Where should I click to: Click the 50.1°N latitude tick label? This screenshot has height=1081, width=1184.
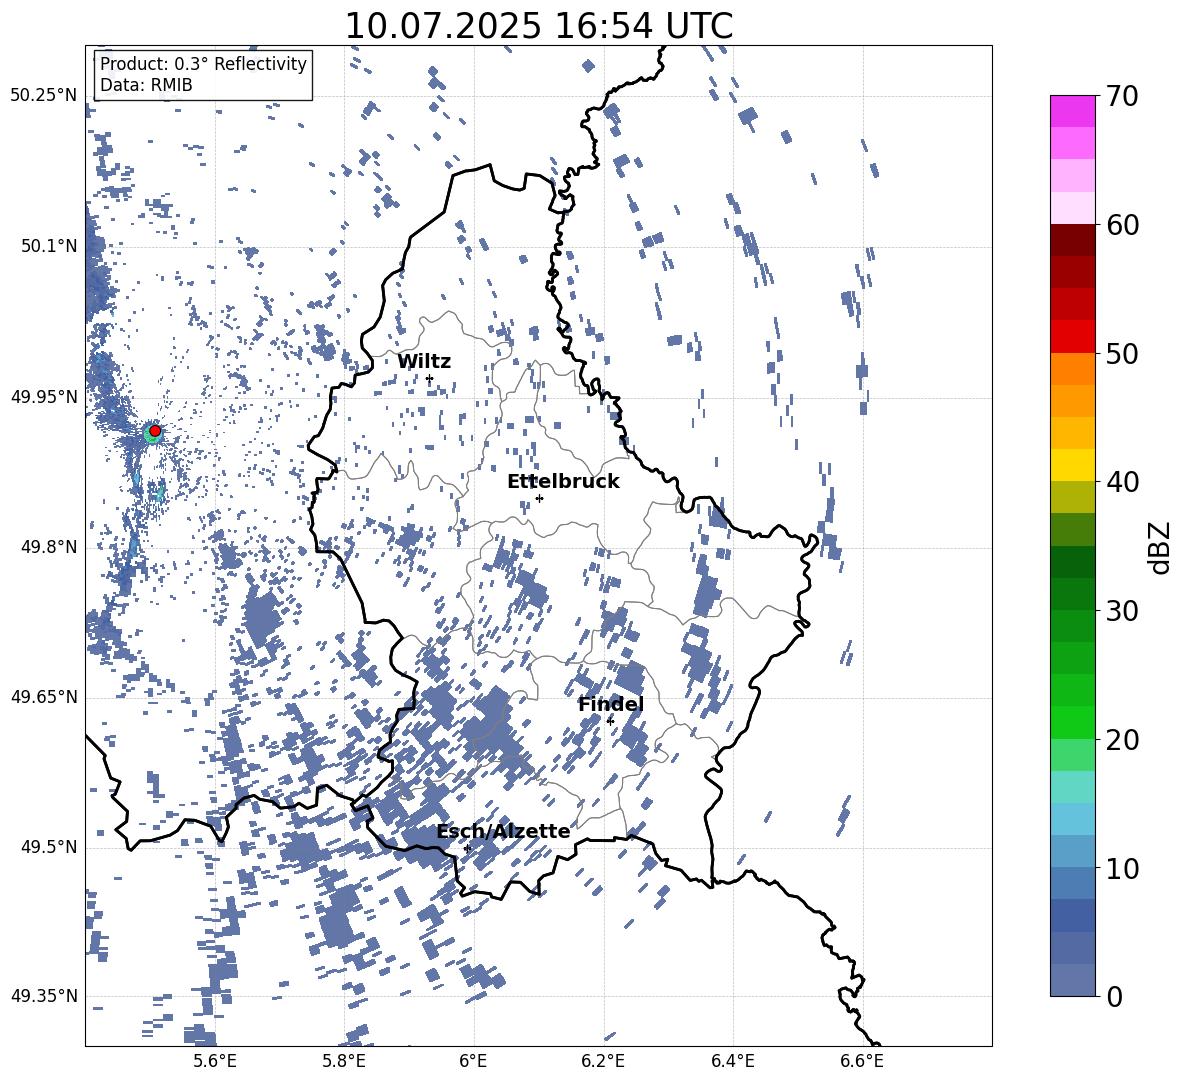click(50, 246)
